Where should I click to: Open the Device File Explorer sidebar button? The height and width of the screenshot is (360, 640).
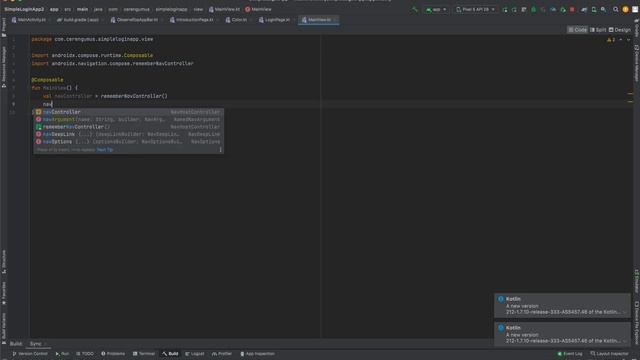[x=636, y=322]
